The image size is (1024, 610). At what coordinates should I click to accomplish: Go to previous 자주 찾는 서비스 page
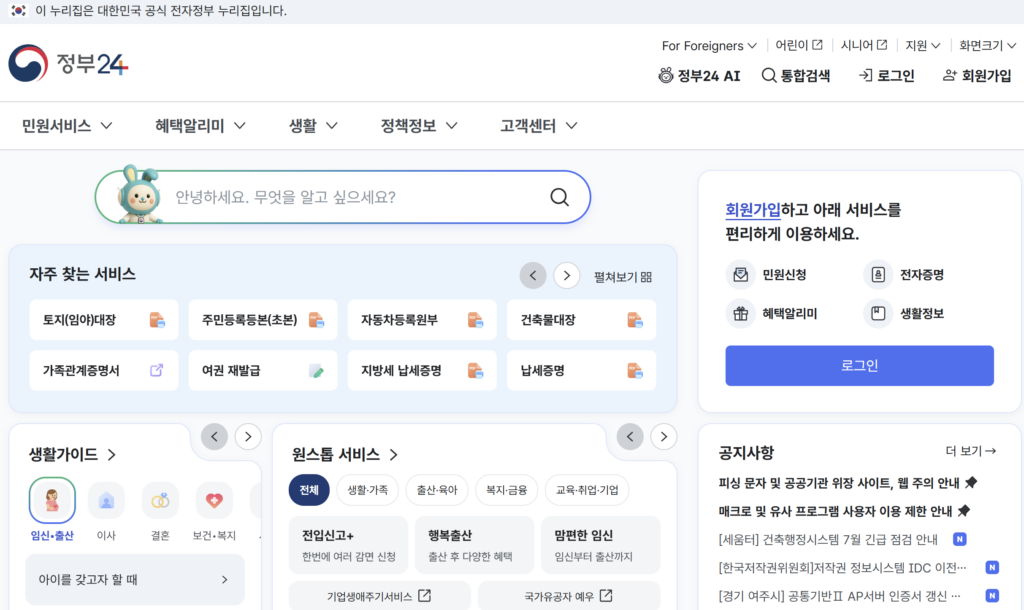(533, 276)
